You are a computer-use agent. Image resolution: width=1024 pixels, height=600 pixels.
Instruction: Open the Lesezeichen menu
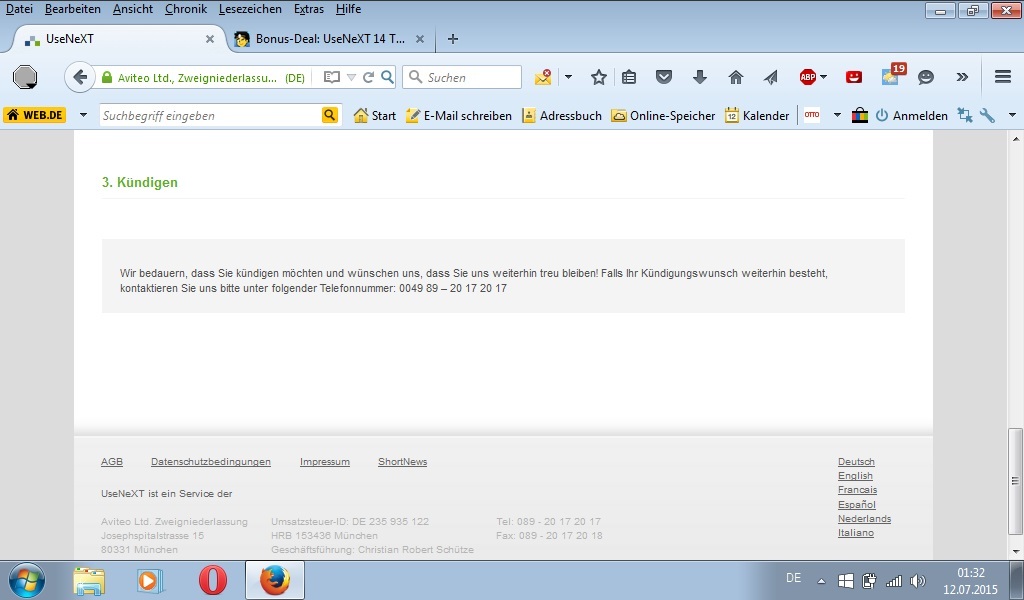click(250, 9)
